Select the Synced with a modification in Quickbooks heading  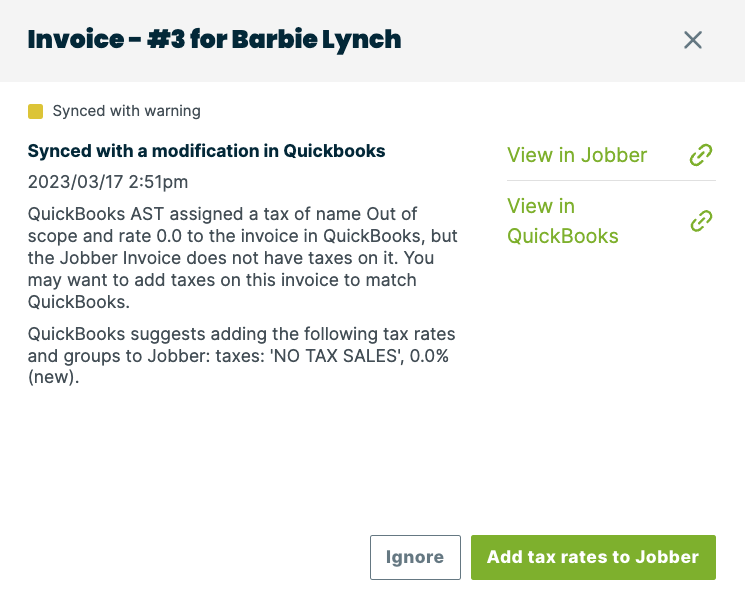(x=206, y=151)
